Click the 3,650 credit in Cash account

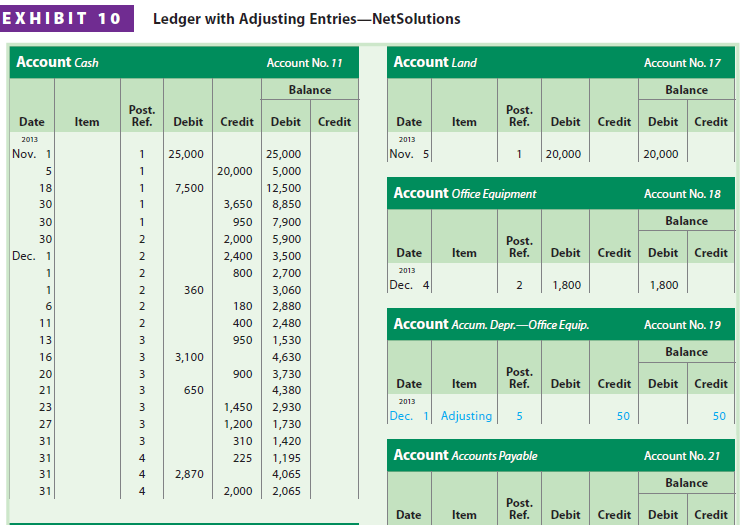tap(236, 204)
